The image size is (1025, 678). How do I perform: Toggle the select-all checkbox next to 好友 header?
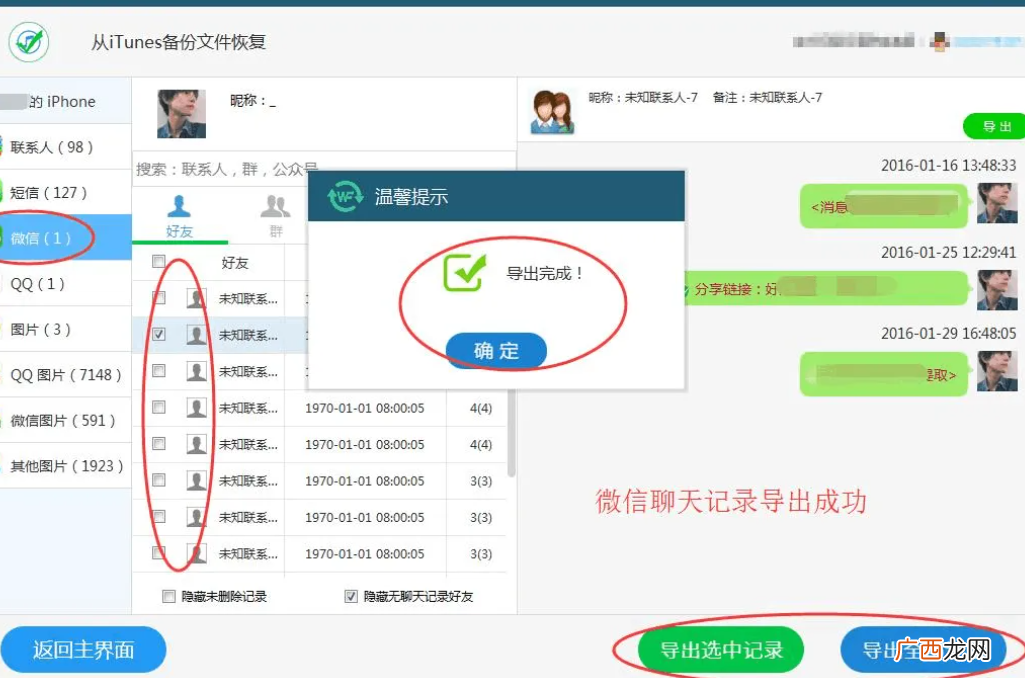tap(158, 262)
